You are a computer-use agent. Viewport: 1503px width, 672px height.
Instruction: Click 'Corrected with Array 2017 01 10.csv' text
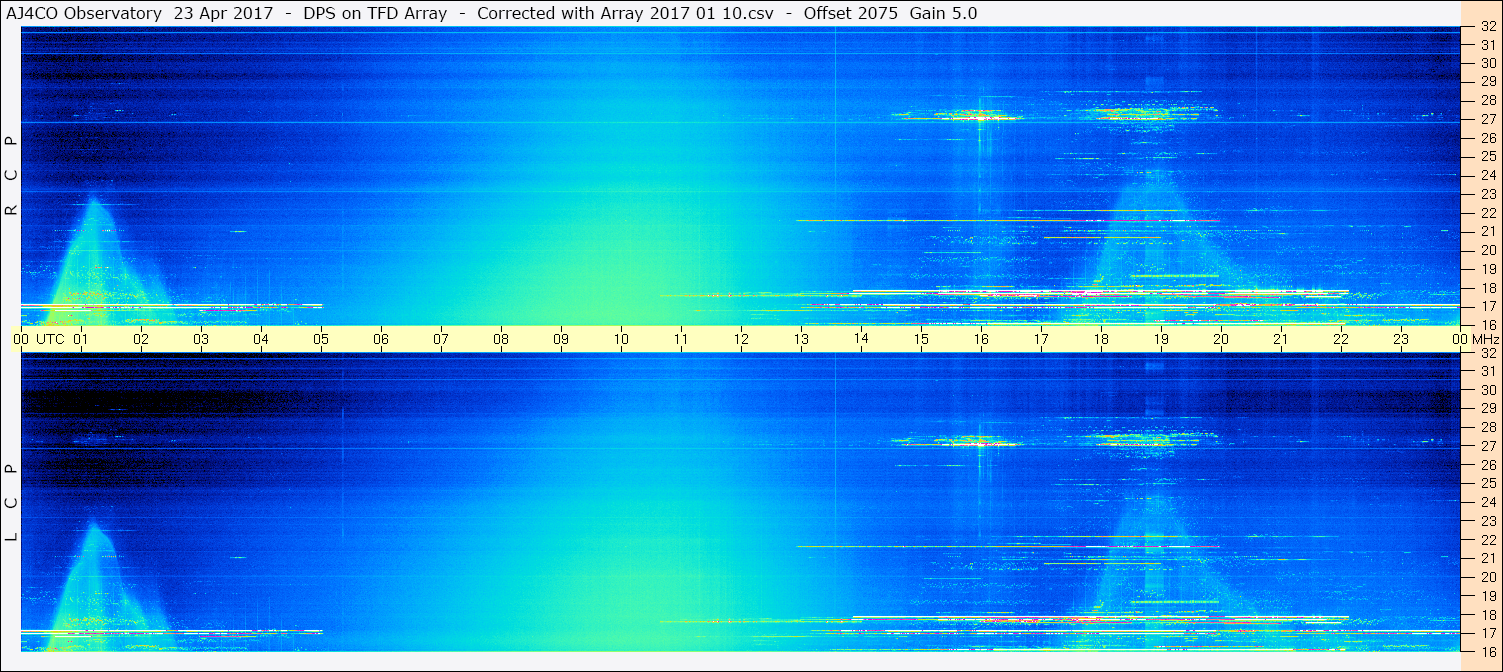625,13
